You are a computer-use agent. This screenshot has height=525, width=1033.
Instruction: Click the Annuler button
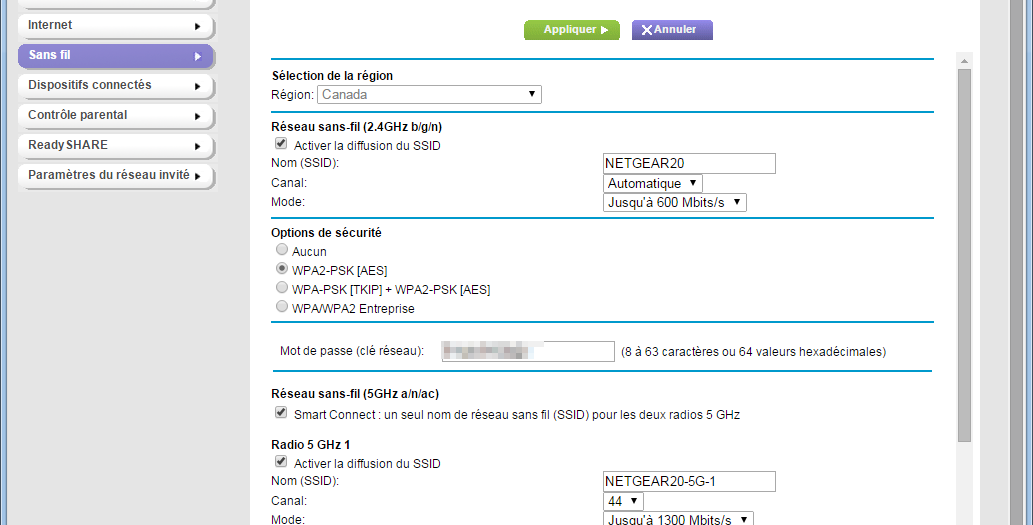point(671,30)
